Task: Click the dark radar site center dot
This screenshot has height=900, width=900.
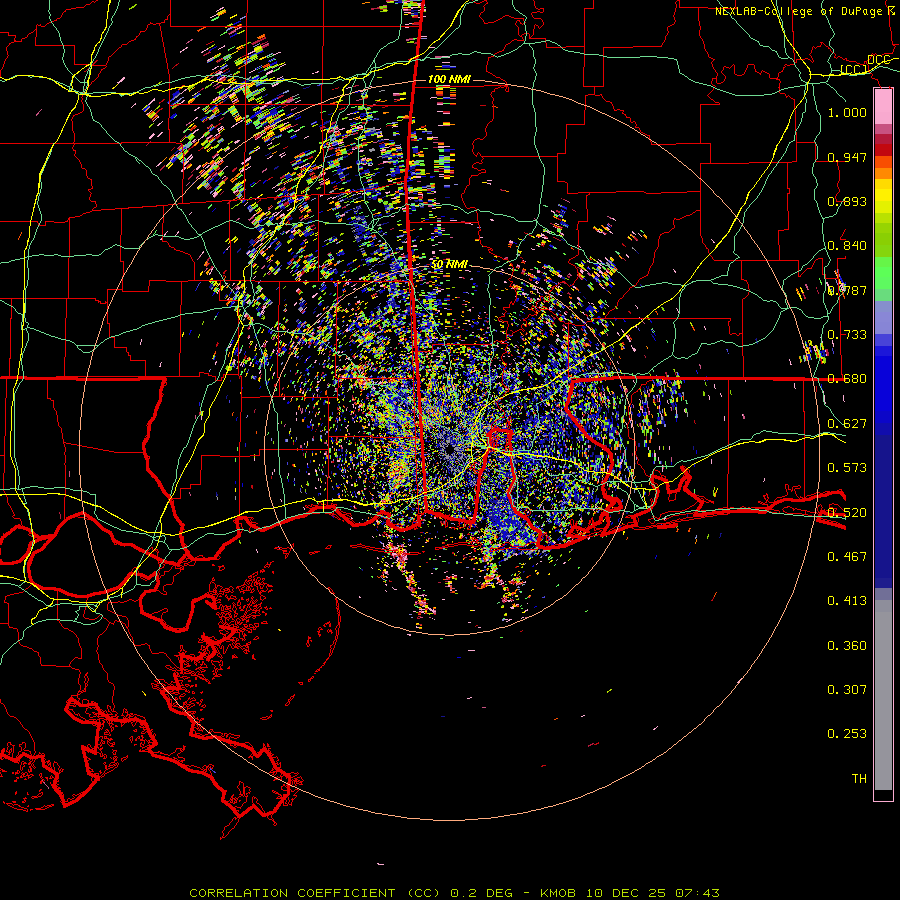Action: click(449, 449)
